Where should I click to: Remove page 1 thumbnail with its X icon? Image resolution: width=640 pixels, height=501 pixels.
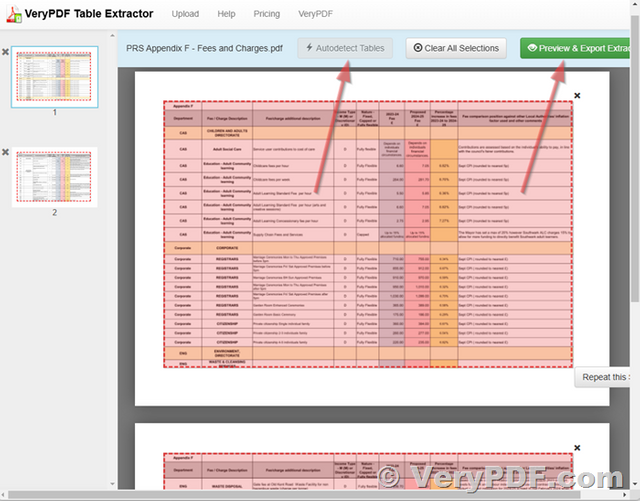(x=5, y=52)
